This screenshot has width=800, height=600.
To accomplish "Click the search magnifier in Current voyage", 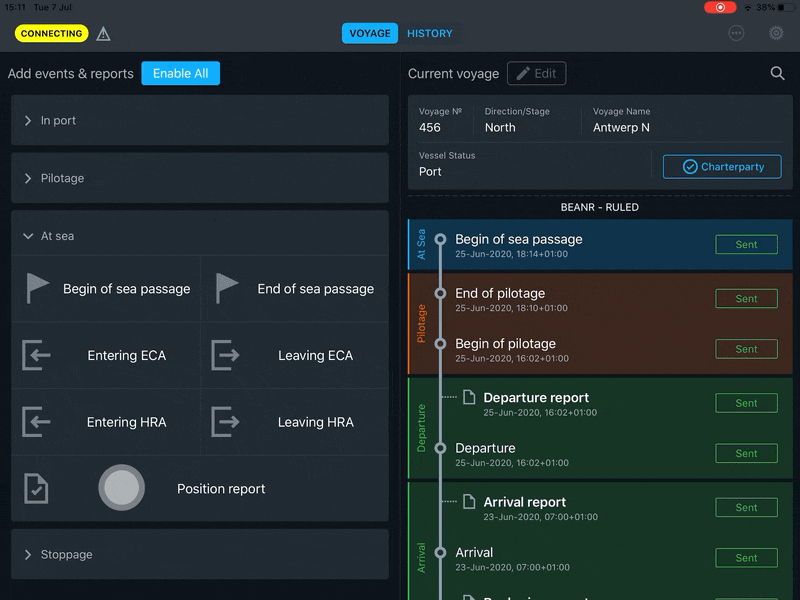I will click(x=777, y=73).
